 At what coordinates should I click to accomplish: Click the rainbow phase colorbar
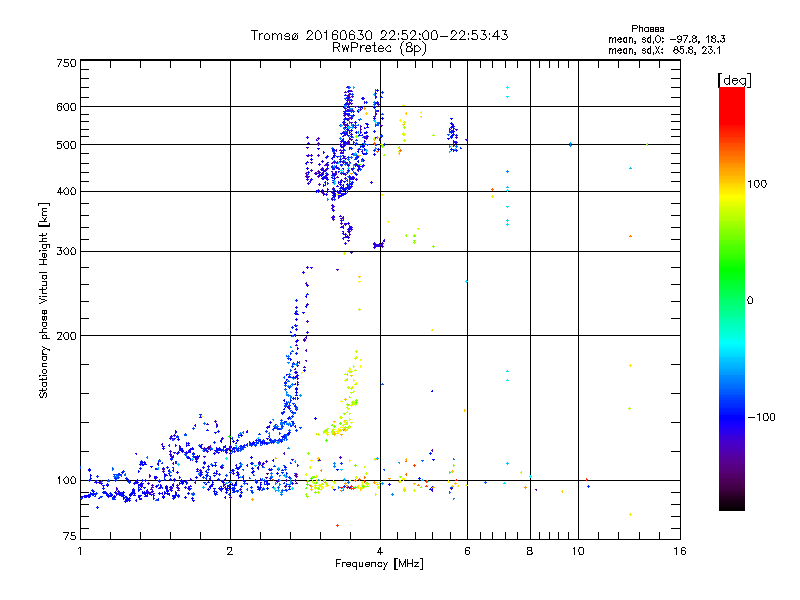tap(732, 299)
